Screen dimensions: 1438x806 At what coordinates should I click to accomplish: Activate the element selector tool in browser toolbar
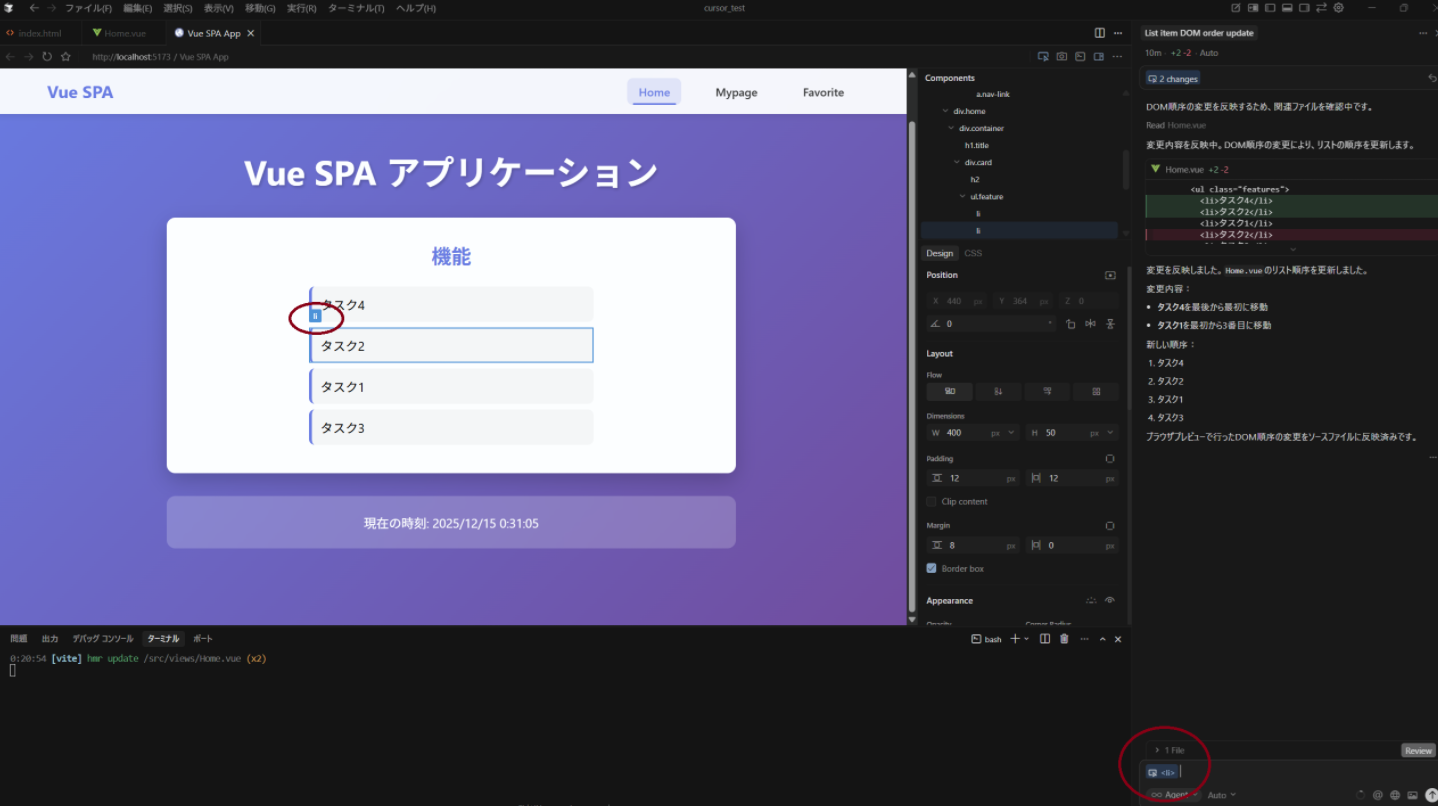(x=1043, y=57)
